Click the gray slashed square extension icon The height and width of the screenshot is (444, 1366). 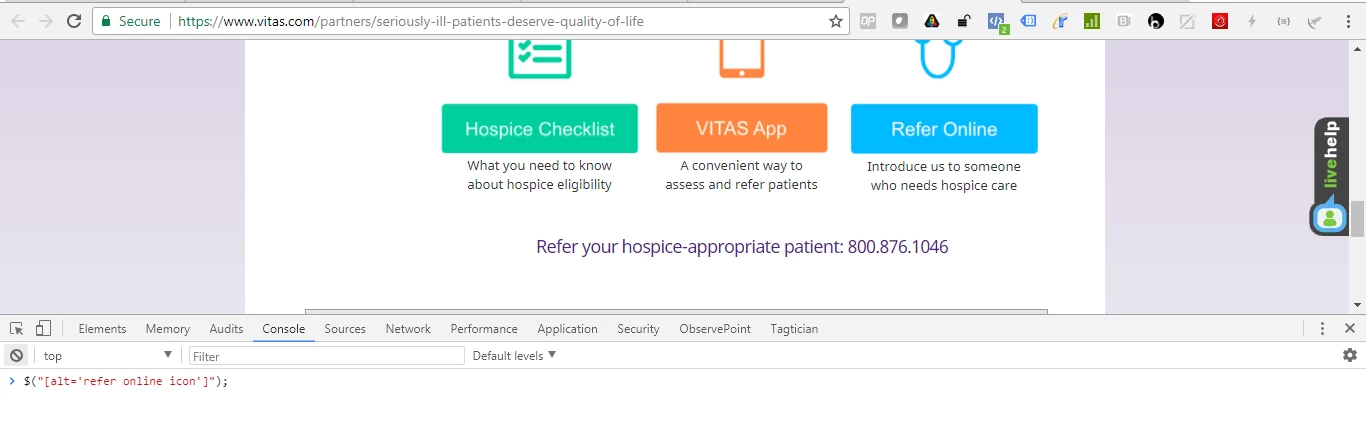click(x=1187, y=20)
